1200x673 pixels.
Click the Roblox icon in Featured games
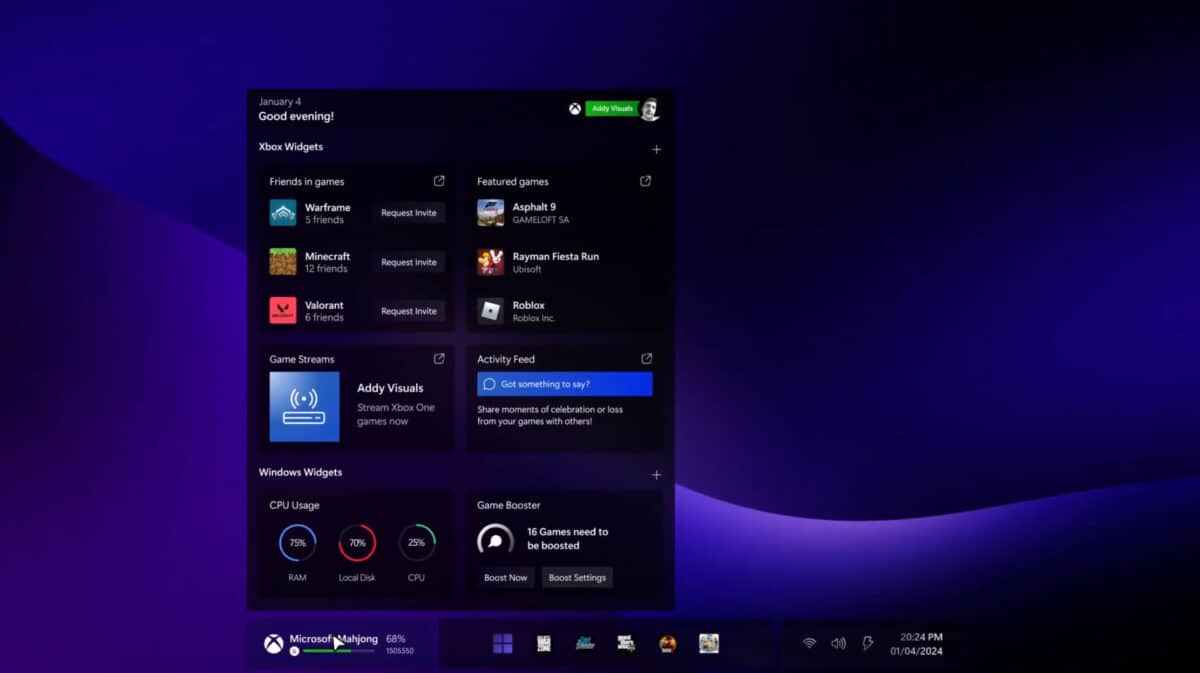click(x=490, y=311)
